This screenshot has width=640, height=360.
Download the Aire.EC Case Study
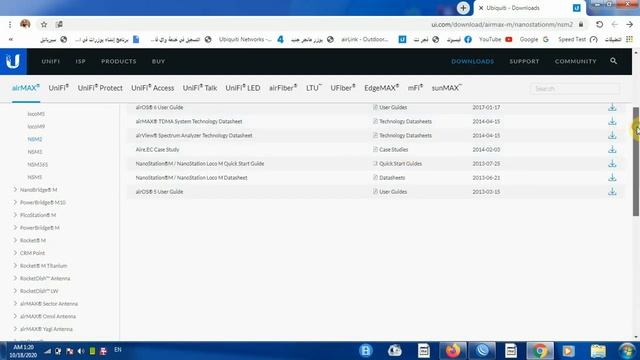[x=612, y=149]
